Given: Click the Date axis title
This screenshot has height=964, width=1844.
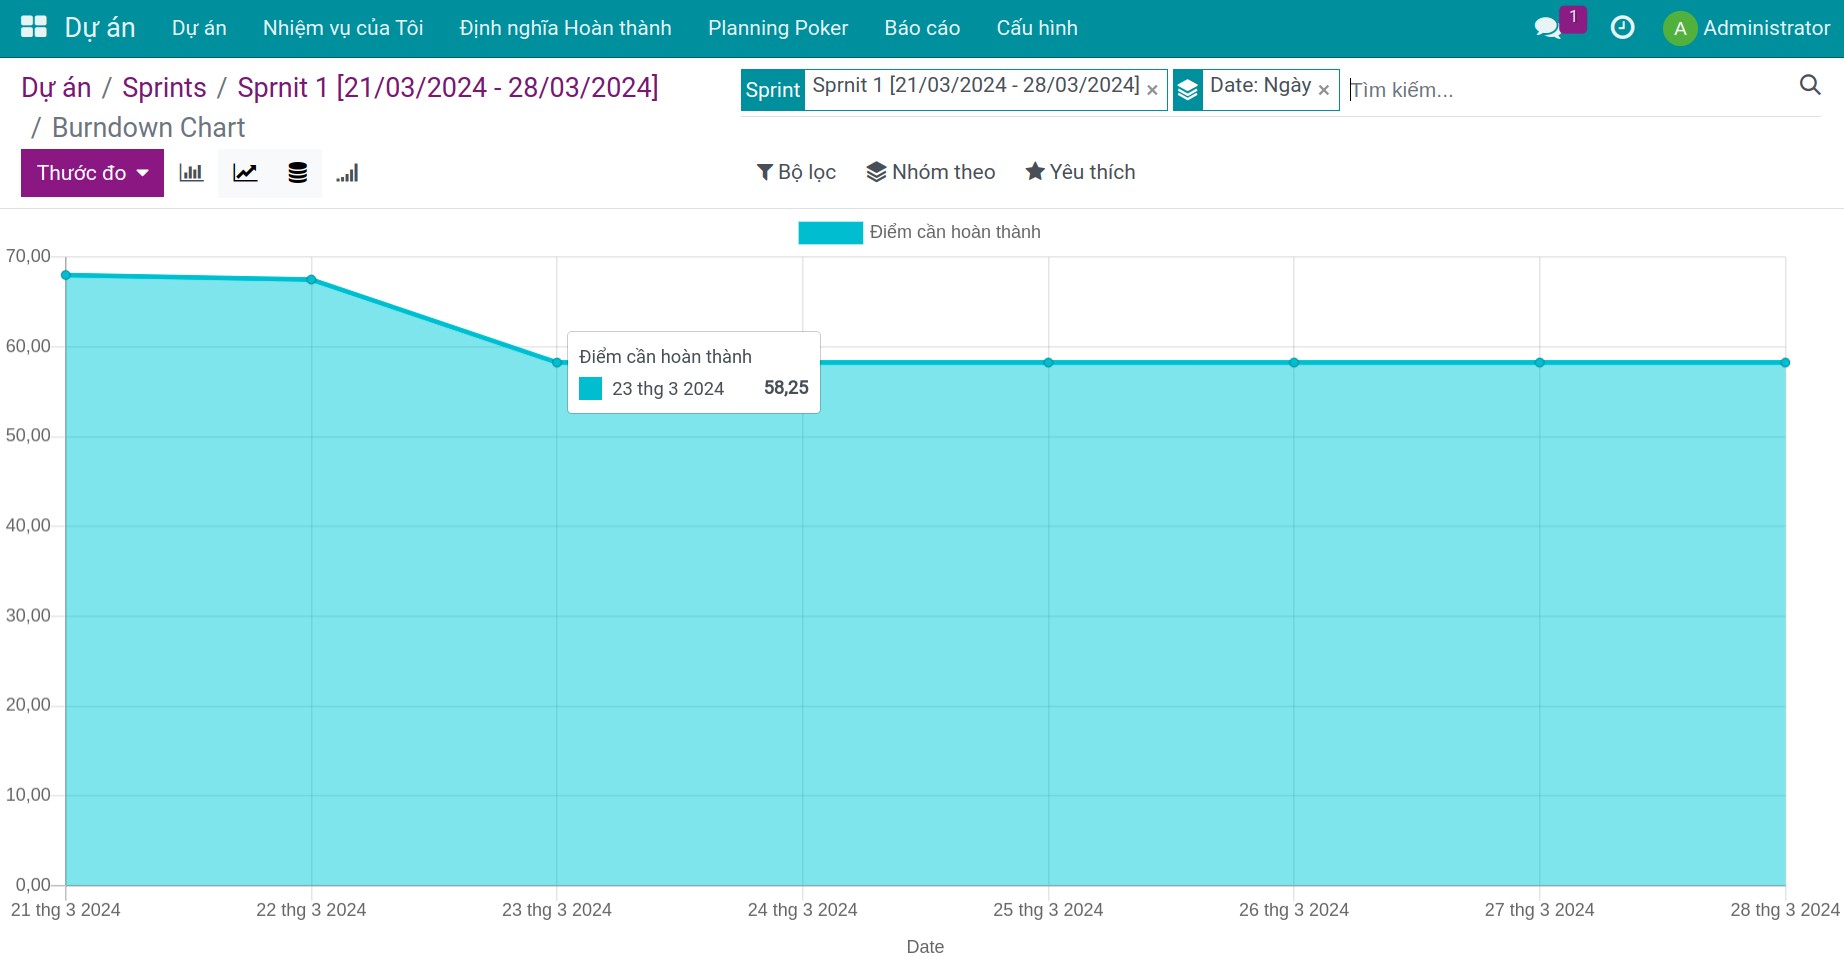Looking at the screenshot, I should (x=925, y=947).
